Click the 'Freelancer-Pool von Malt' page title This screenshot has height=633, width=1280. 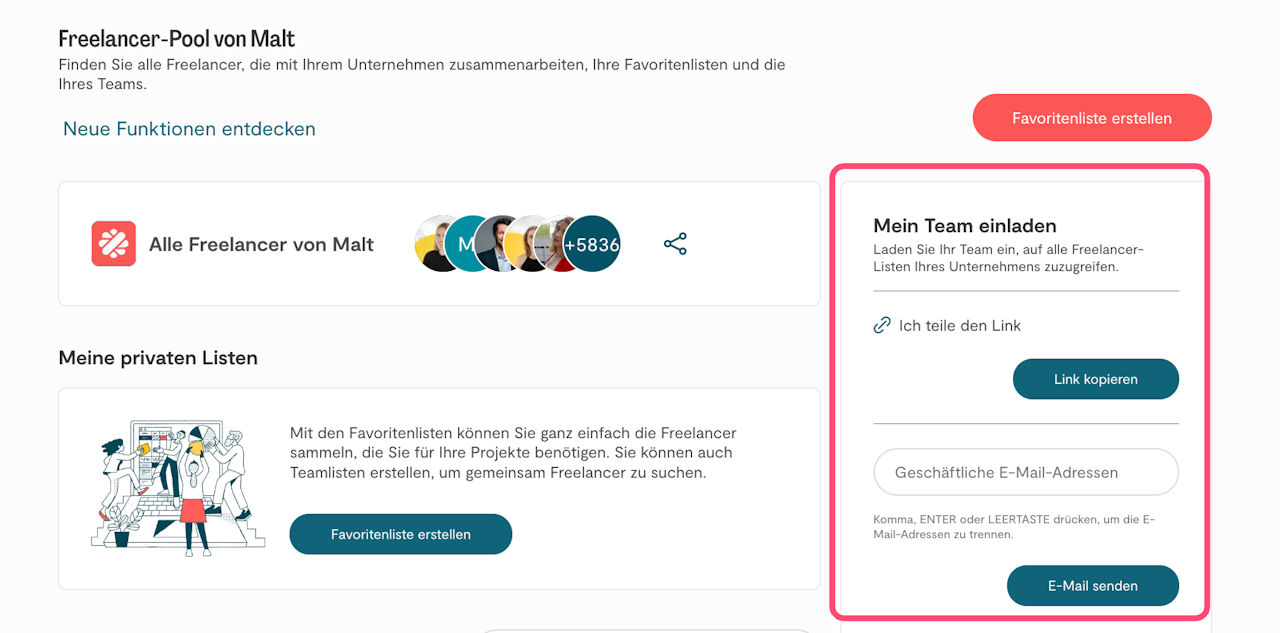tap(177, 39)
